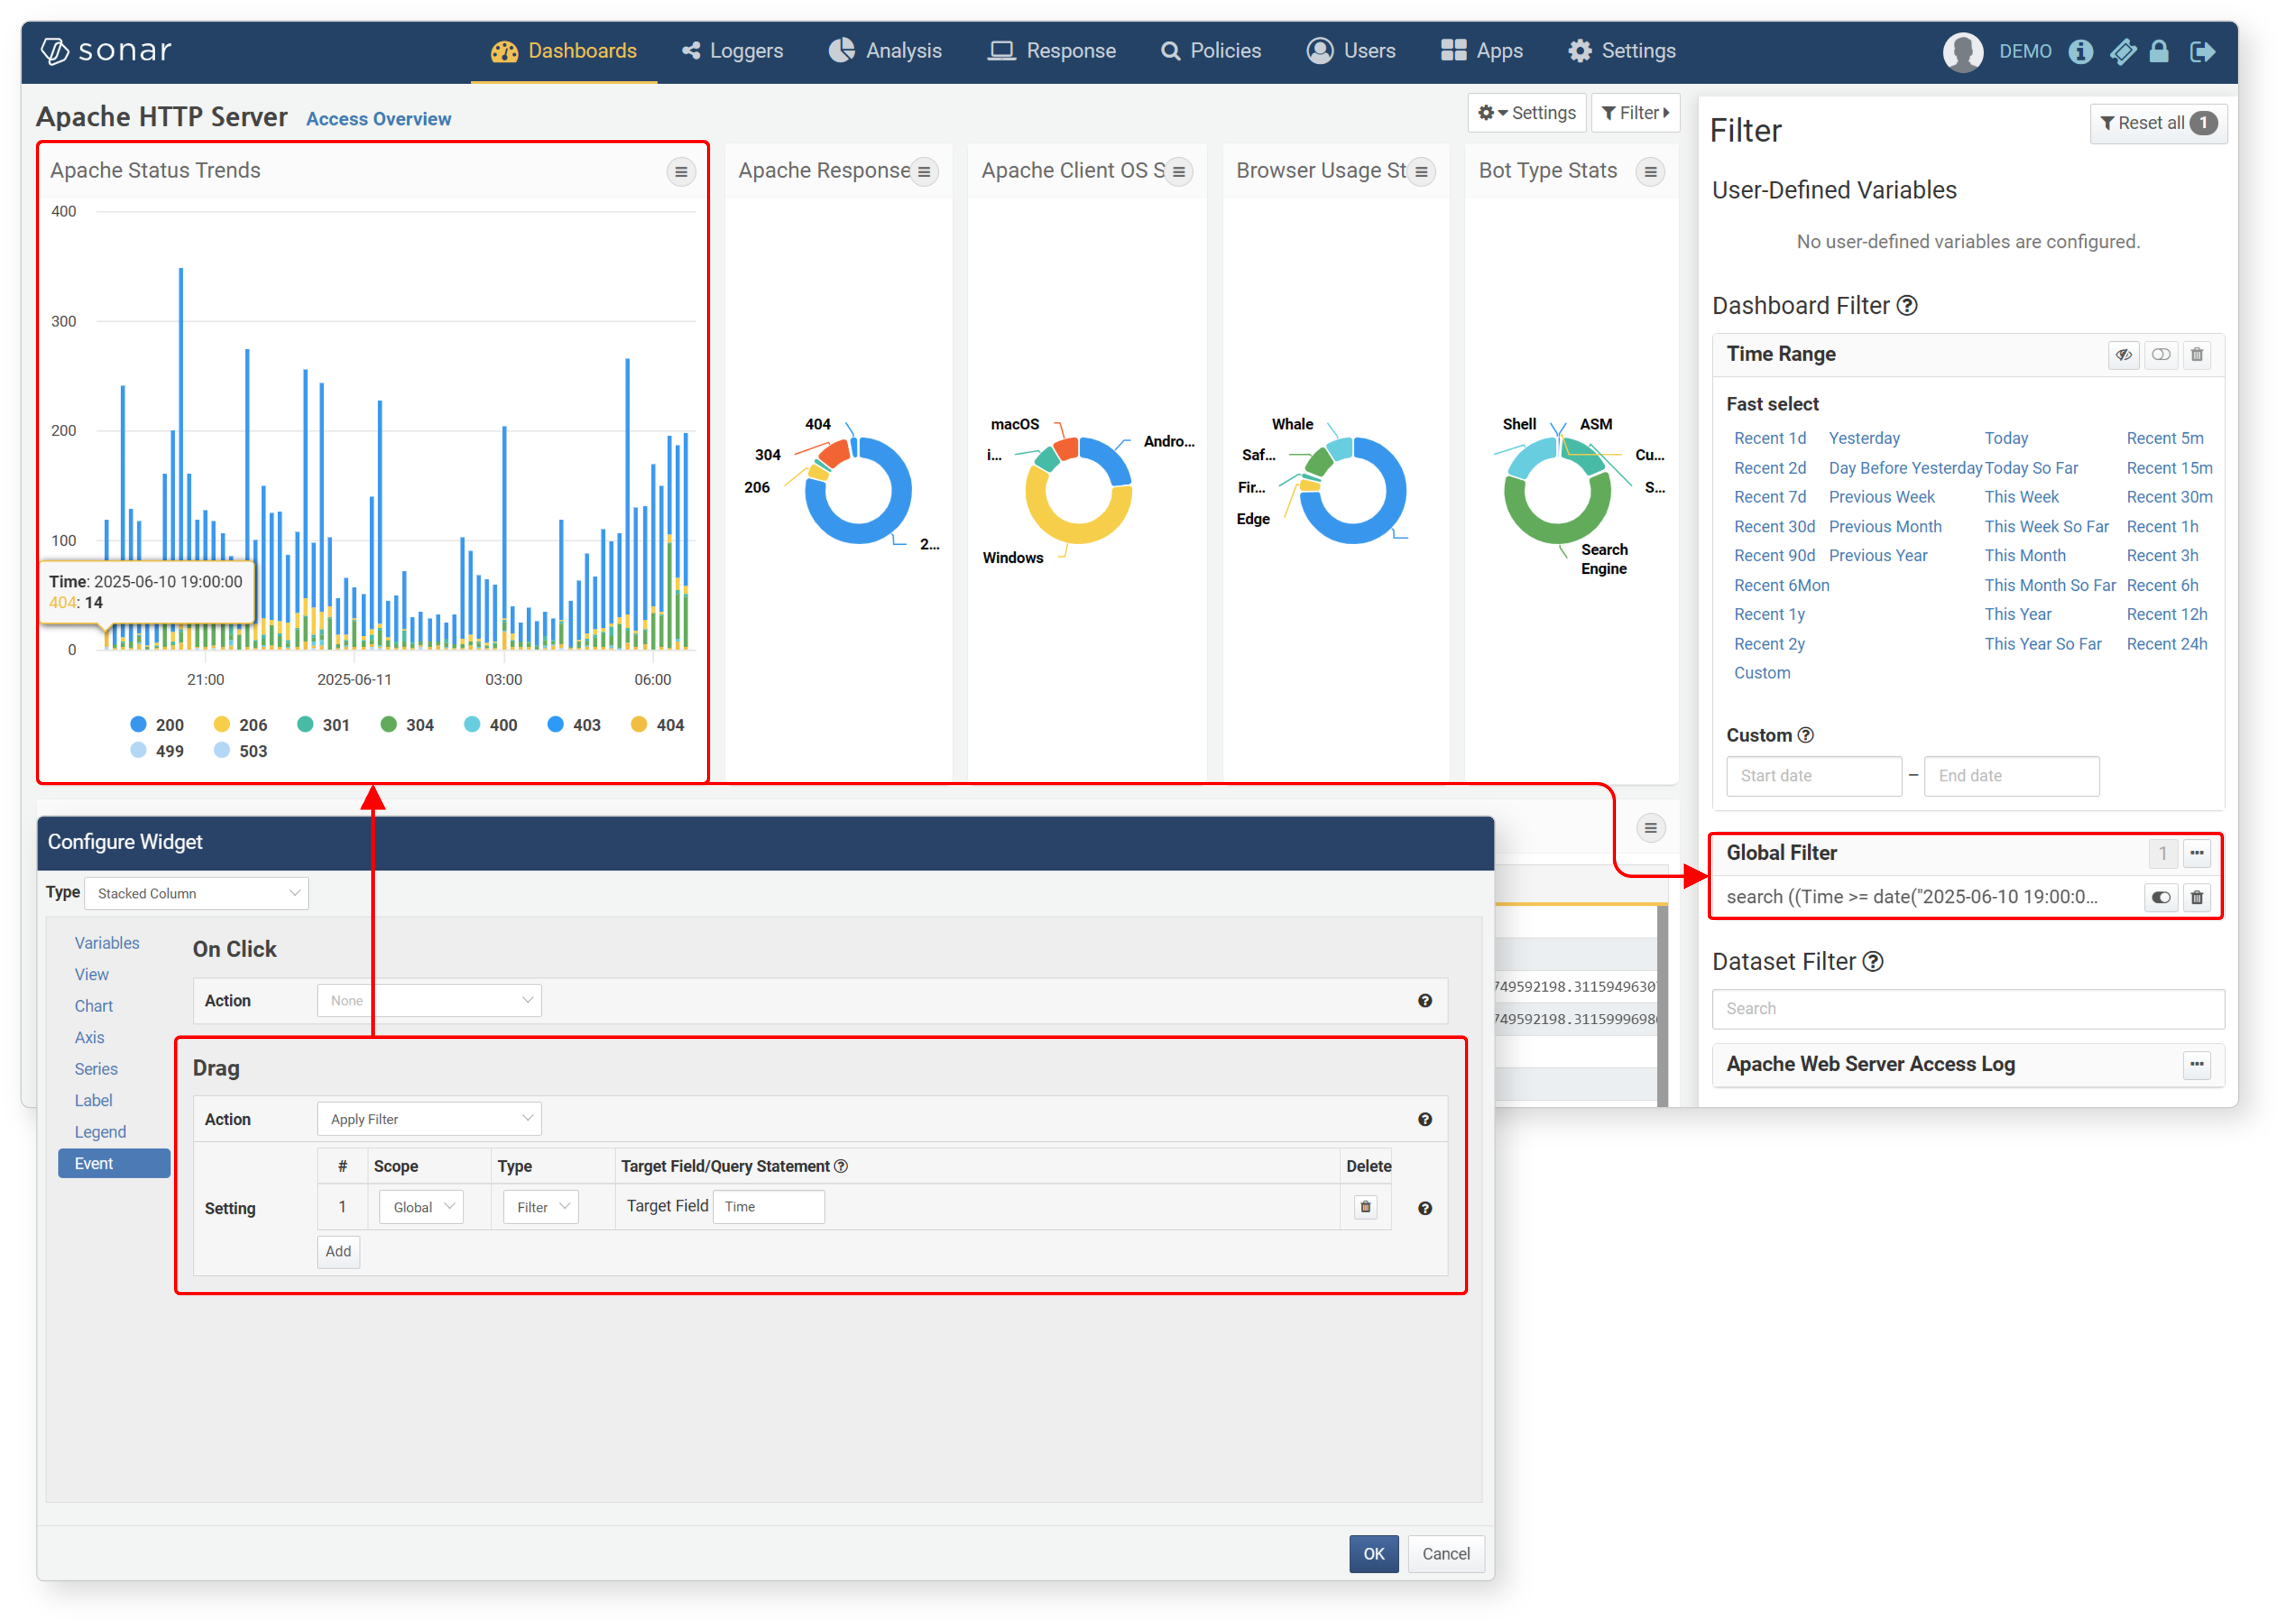Screen dimensions: 2282x1624
Task: Open the On Click Action dropdown
Action: tap(429, 1000)
